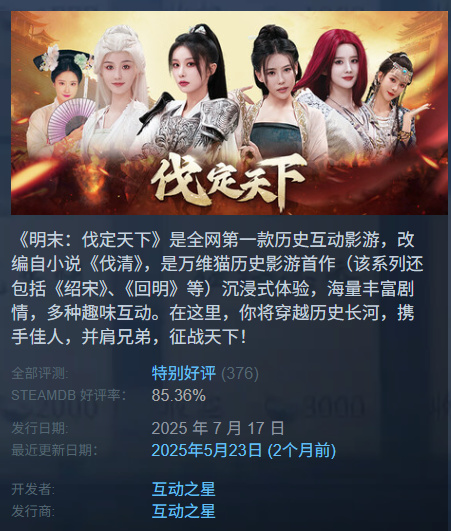The height and width of the screenshot is (531, 451).
Task: Click the 伐定天下 calligraphy logo in banner
Action: (229, 180)
